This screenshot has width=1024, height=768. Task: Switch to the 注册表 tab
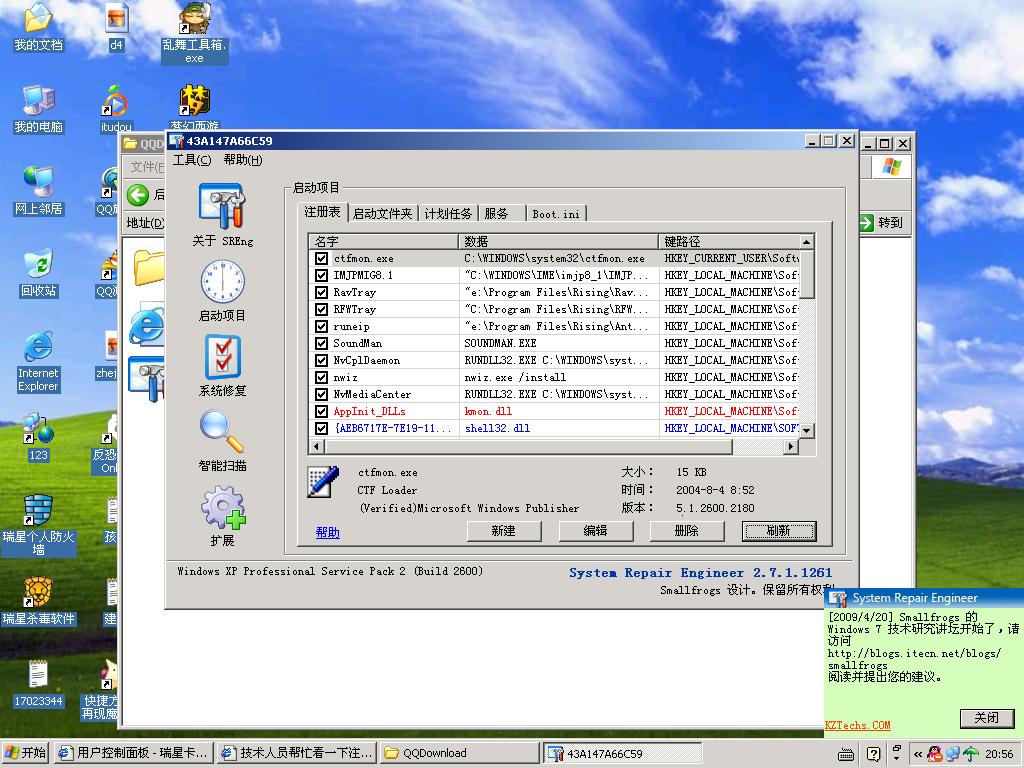323,212
